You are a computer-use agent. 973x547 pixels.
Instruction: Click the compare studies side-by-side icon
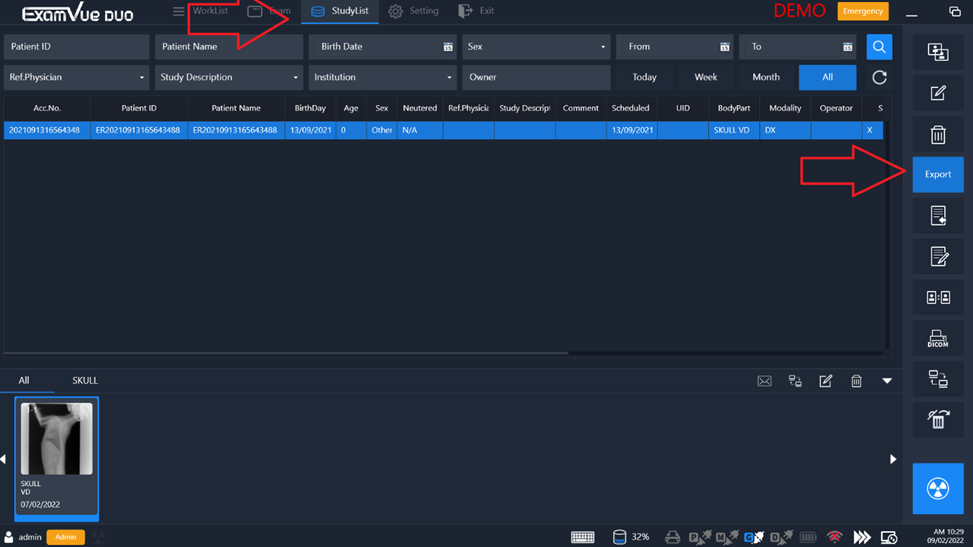[938, 298]
